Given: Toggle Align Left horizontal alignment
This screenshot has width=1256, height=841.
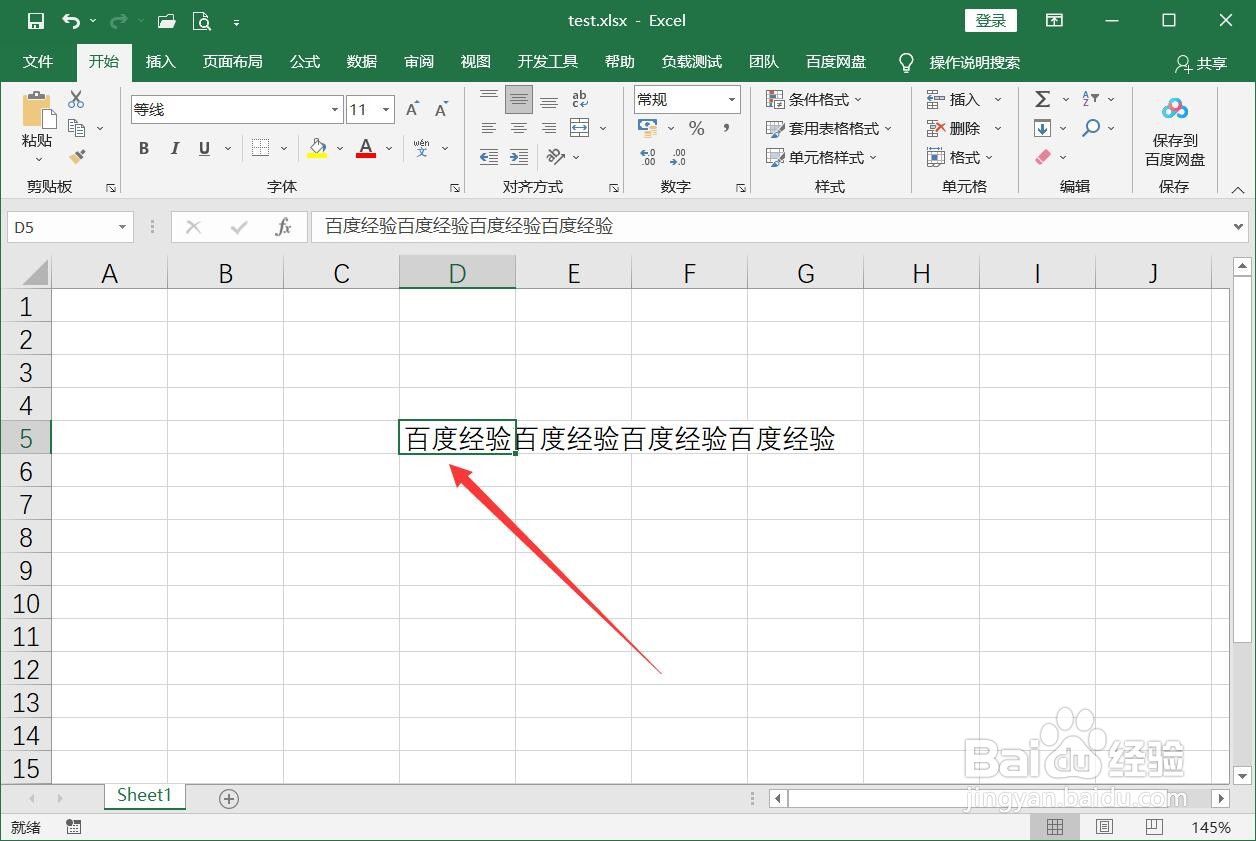Looking at the screenshot, I should point(489,128).
